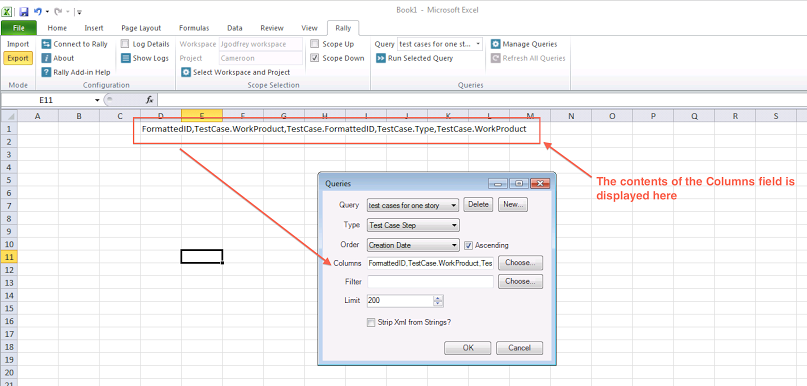
Task: Click the Connect to Rally icon
Action: [x=46, y=44]
